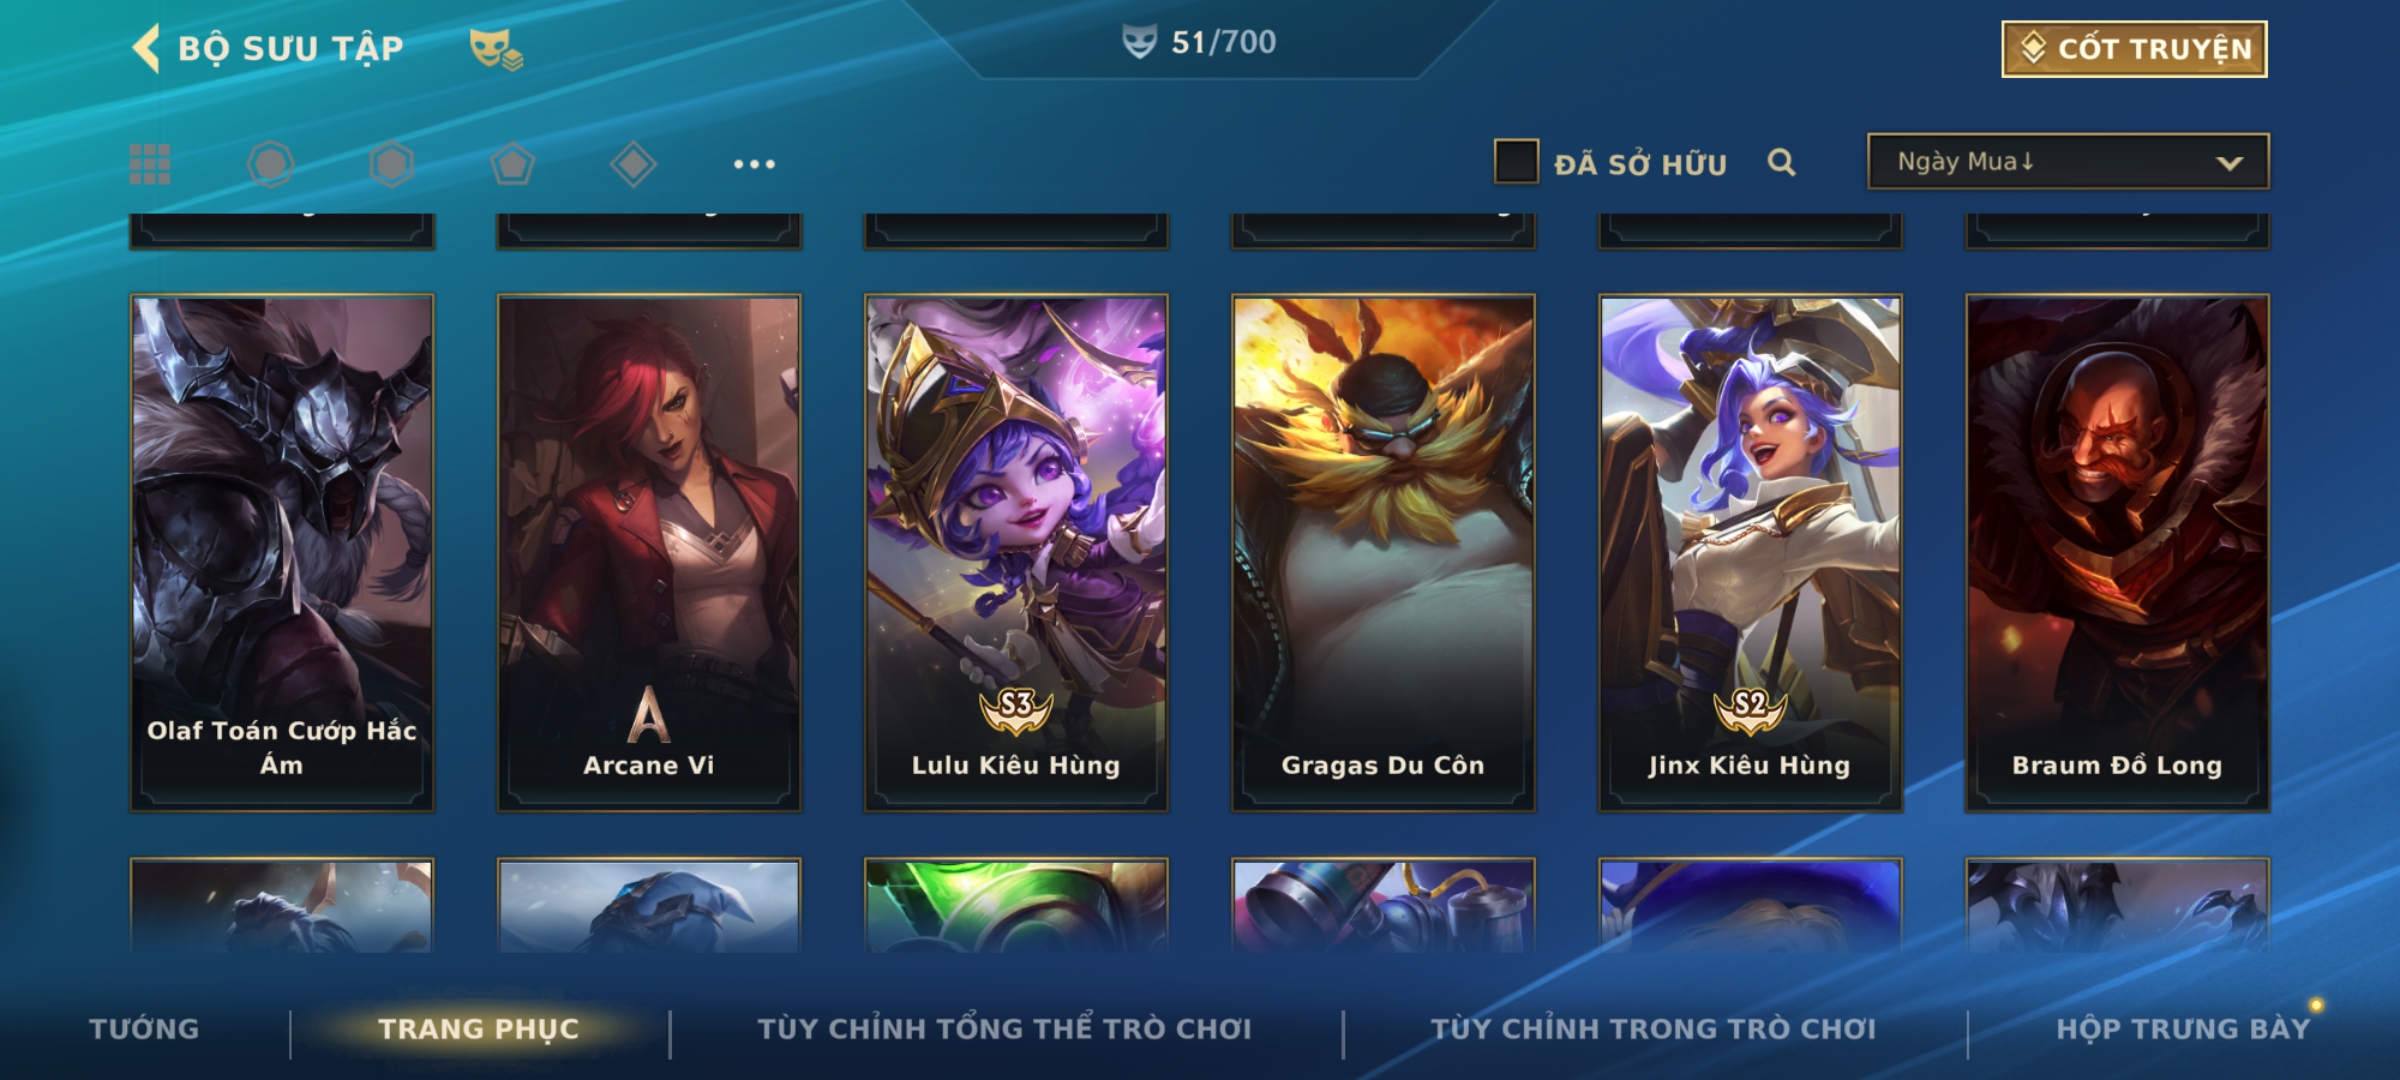2400x1080 pixels.
Task: Open more filters via three dots
Action: (x=754, y=164)
